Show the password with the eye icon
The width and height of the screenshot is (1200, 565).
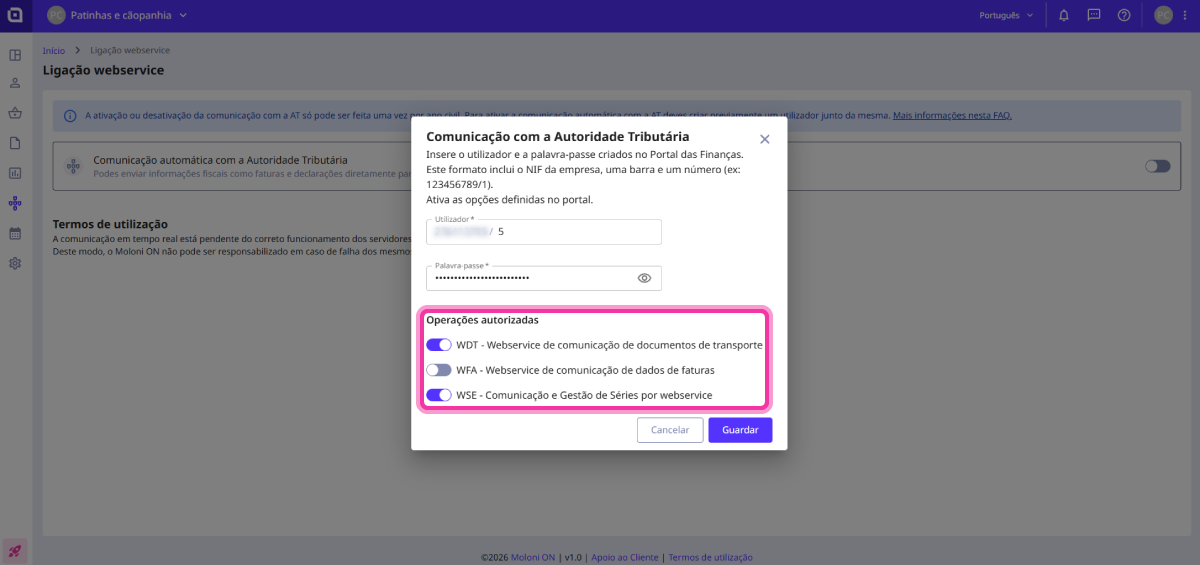(x=644, y=278)
